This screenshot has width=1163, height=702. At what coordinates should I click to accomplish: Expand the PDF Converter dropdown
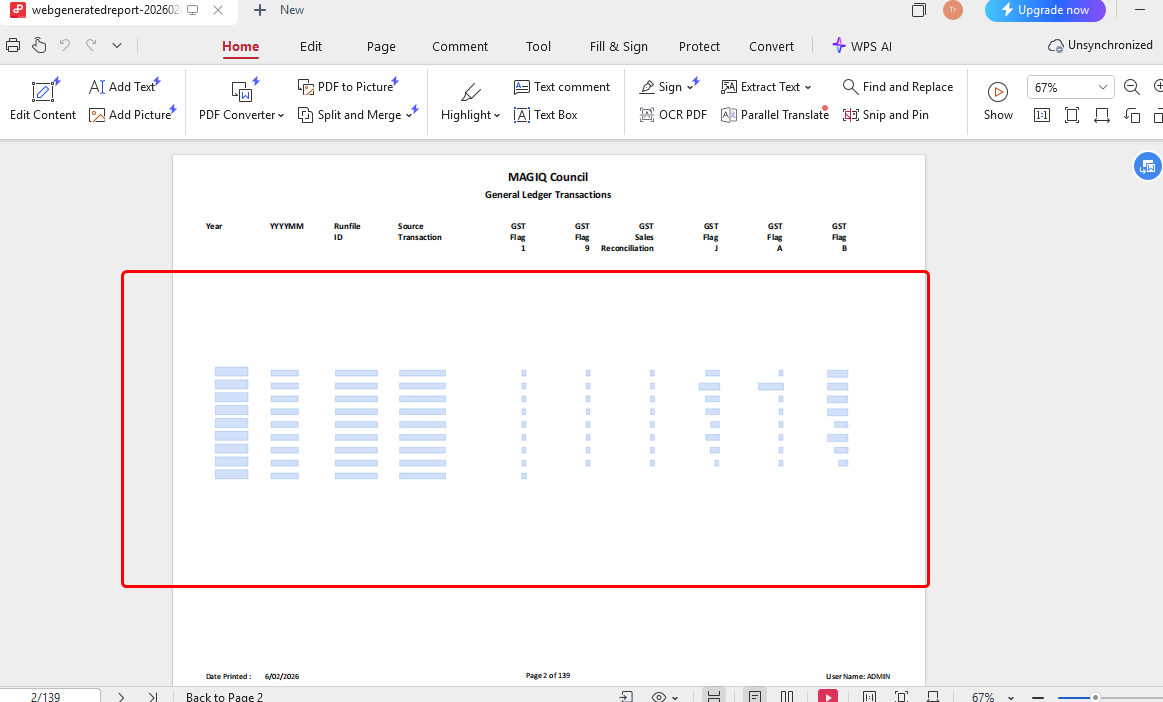[241, 115]
